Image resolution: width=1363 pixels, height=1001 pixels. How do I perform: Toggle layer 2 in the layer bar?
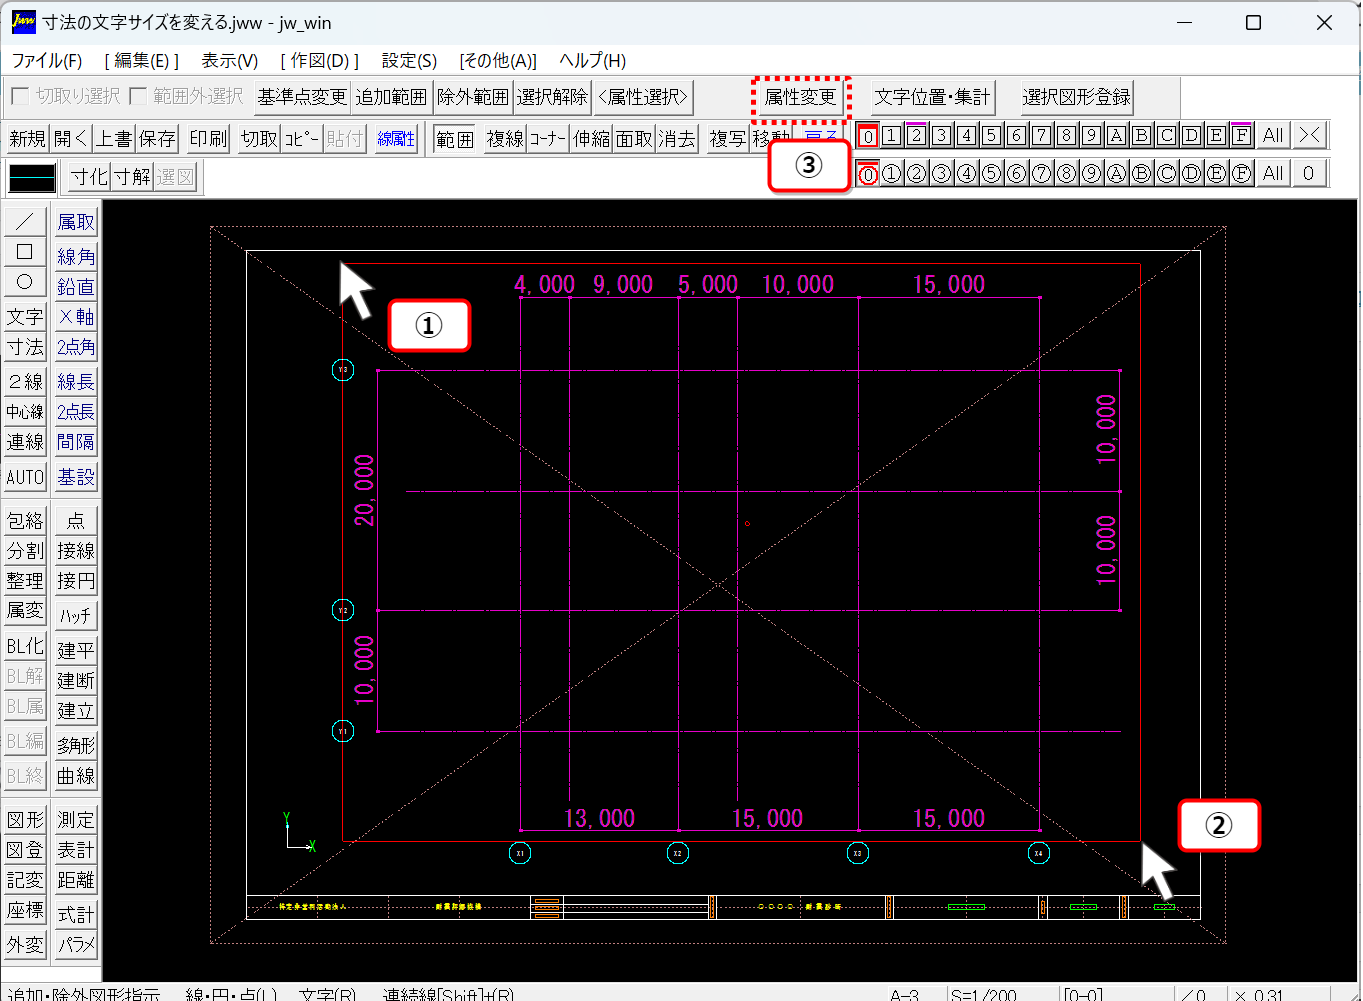click(x=916, y=136)
